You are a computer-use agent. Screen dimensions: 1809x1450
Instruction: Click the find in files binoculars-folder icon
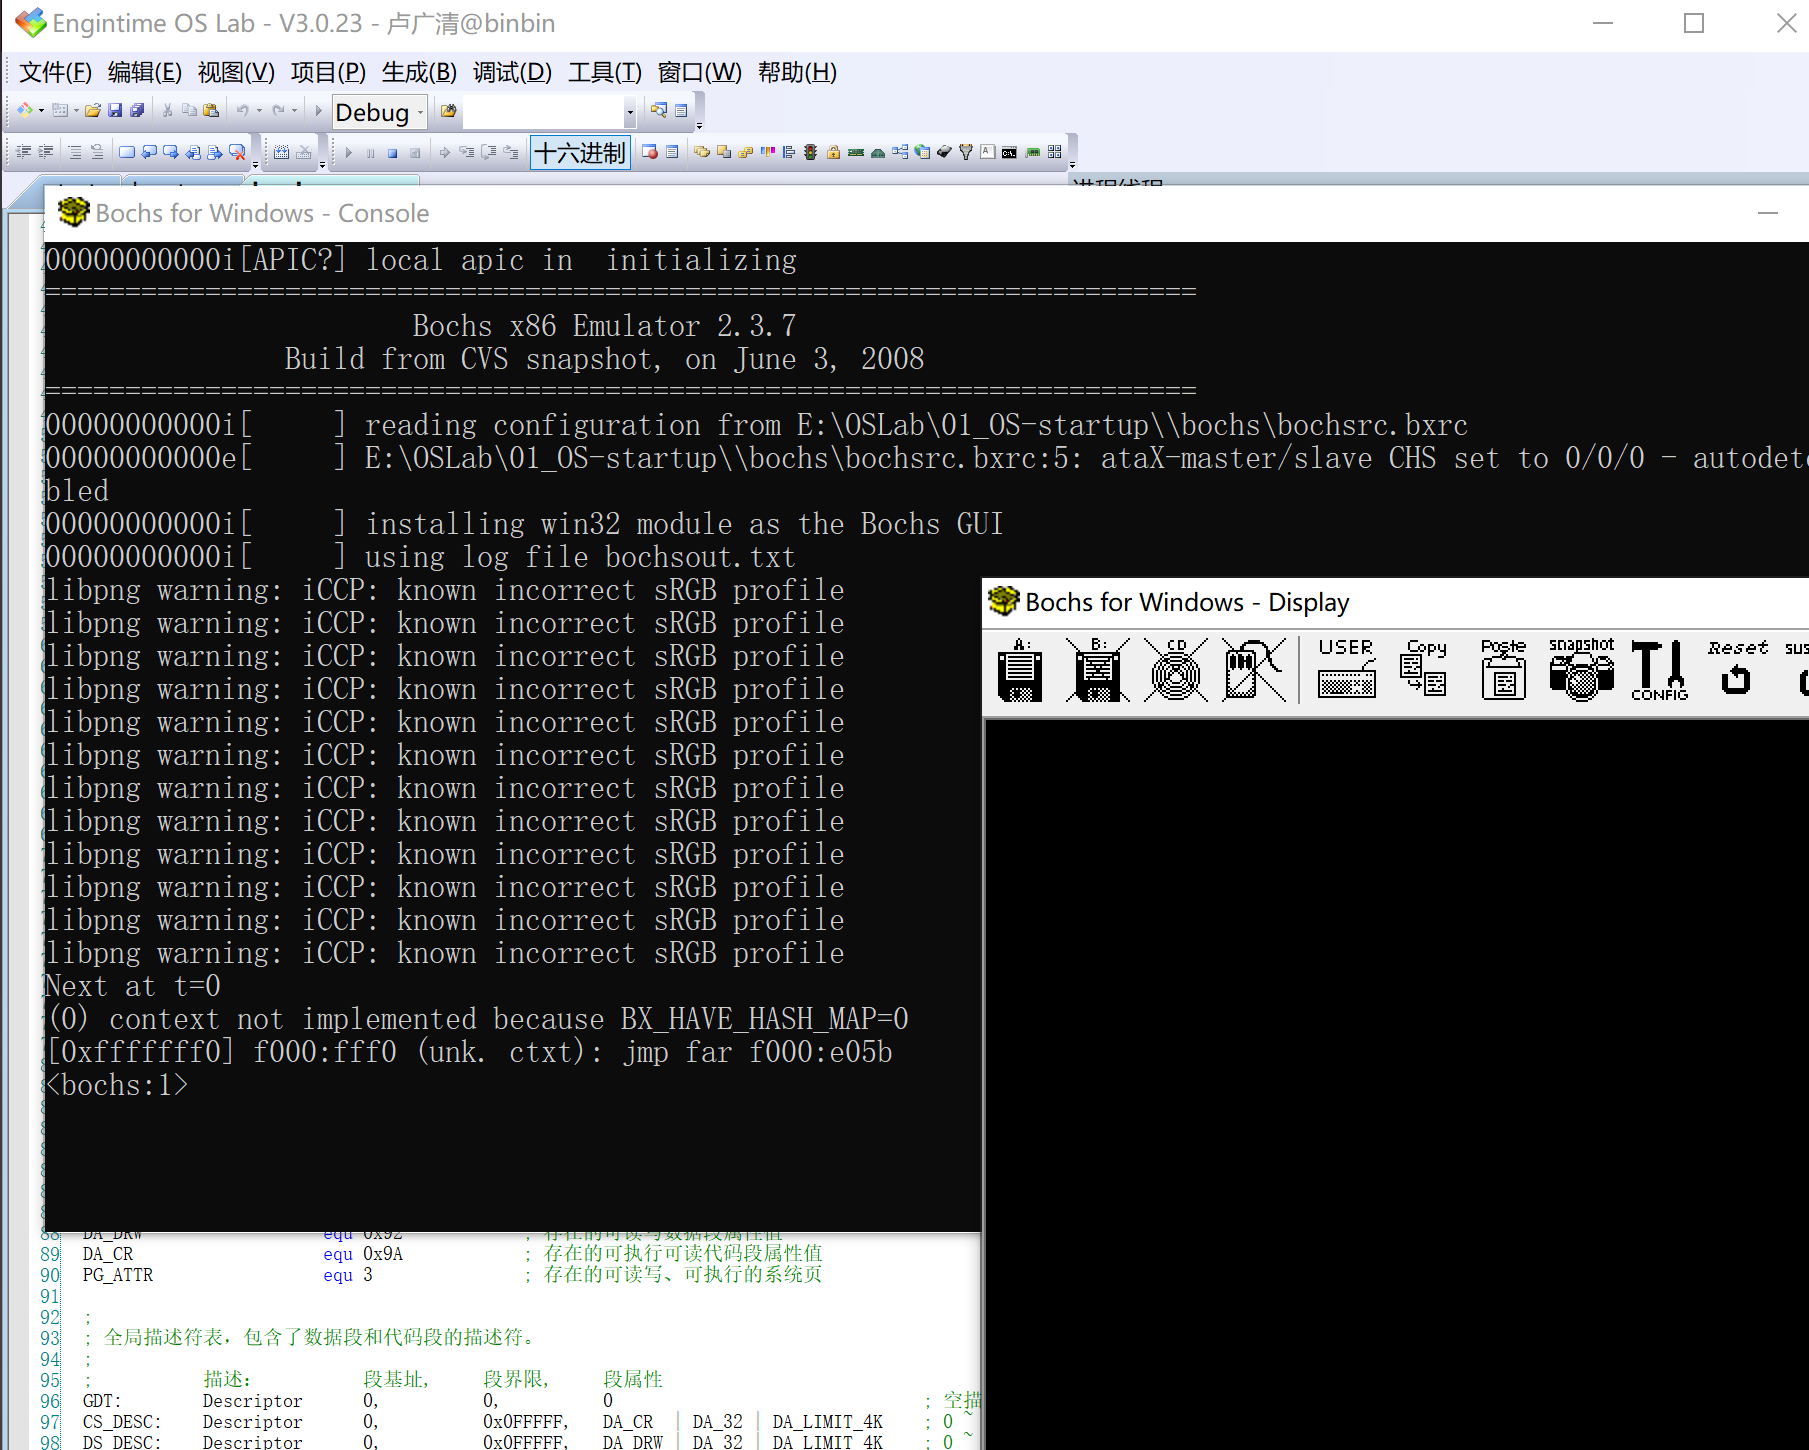(x=448, y=111)
